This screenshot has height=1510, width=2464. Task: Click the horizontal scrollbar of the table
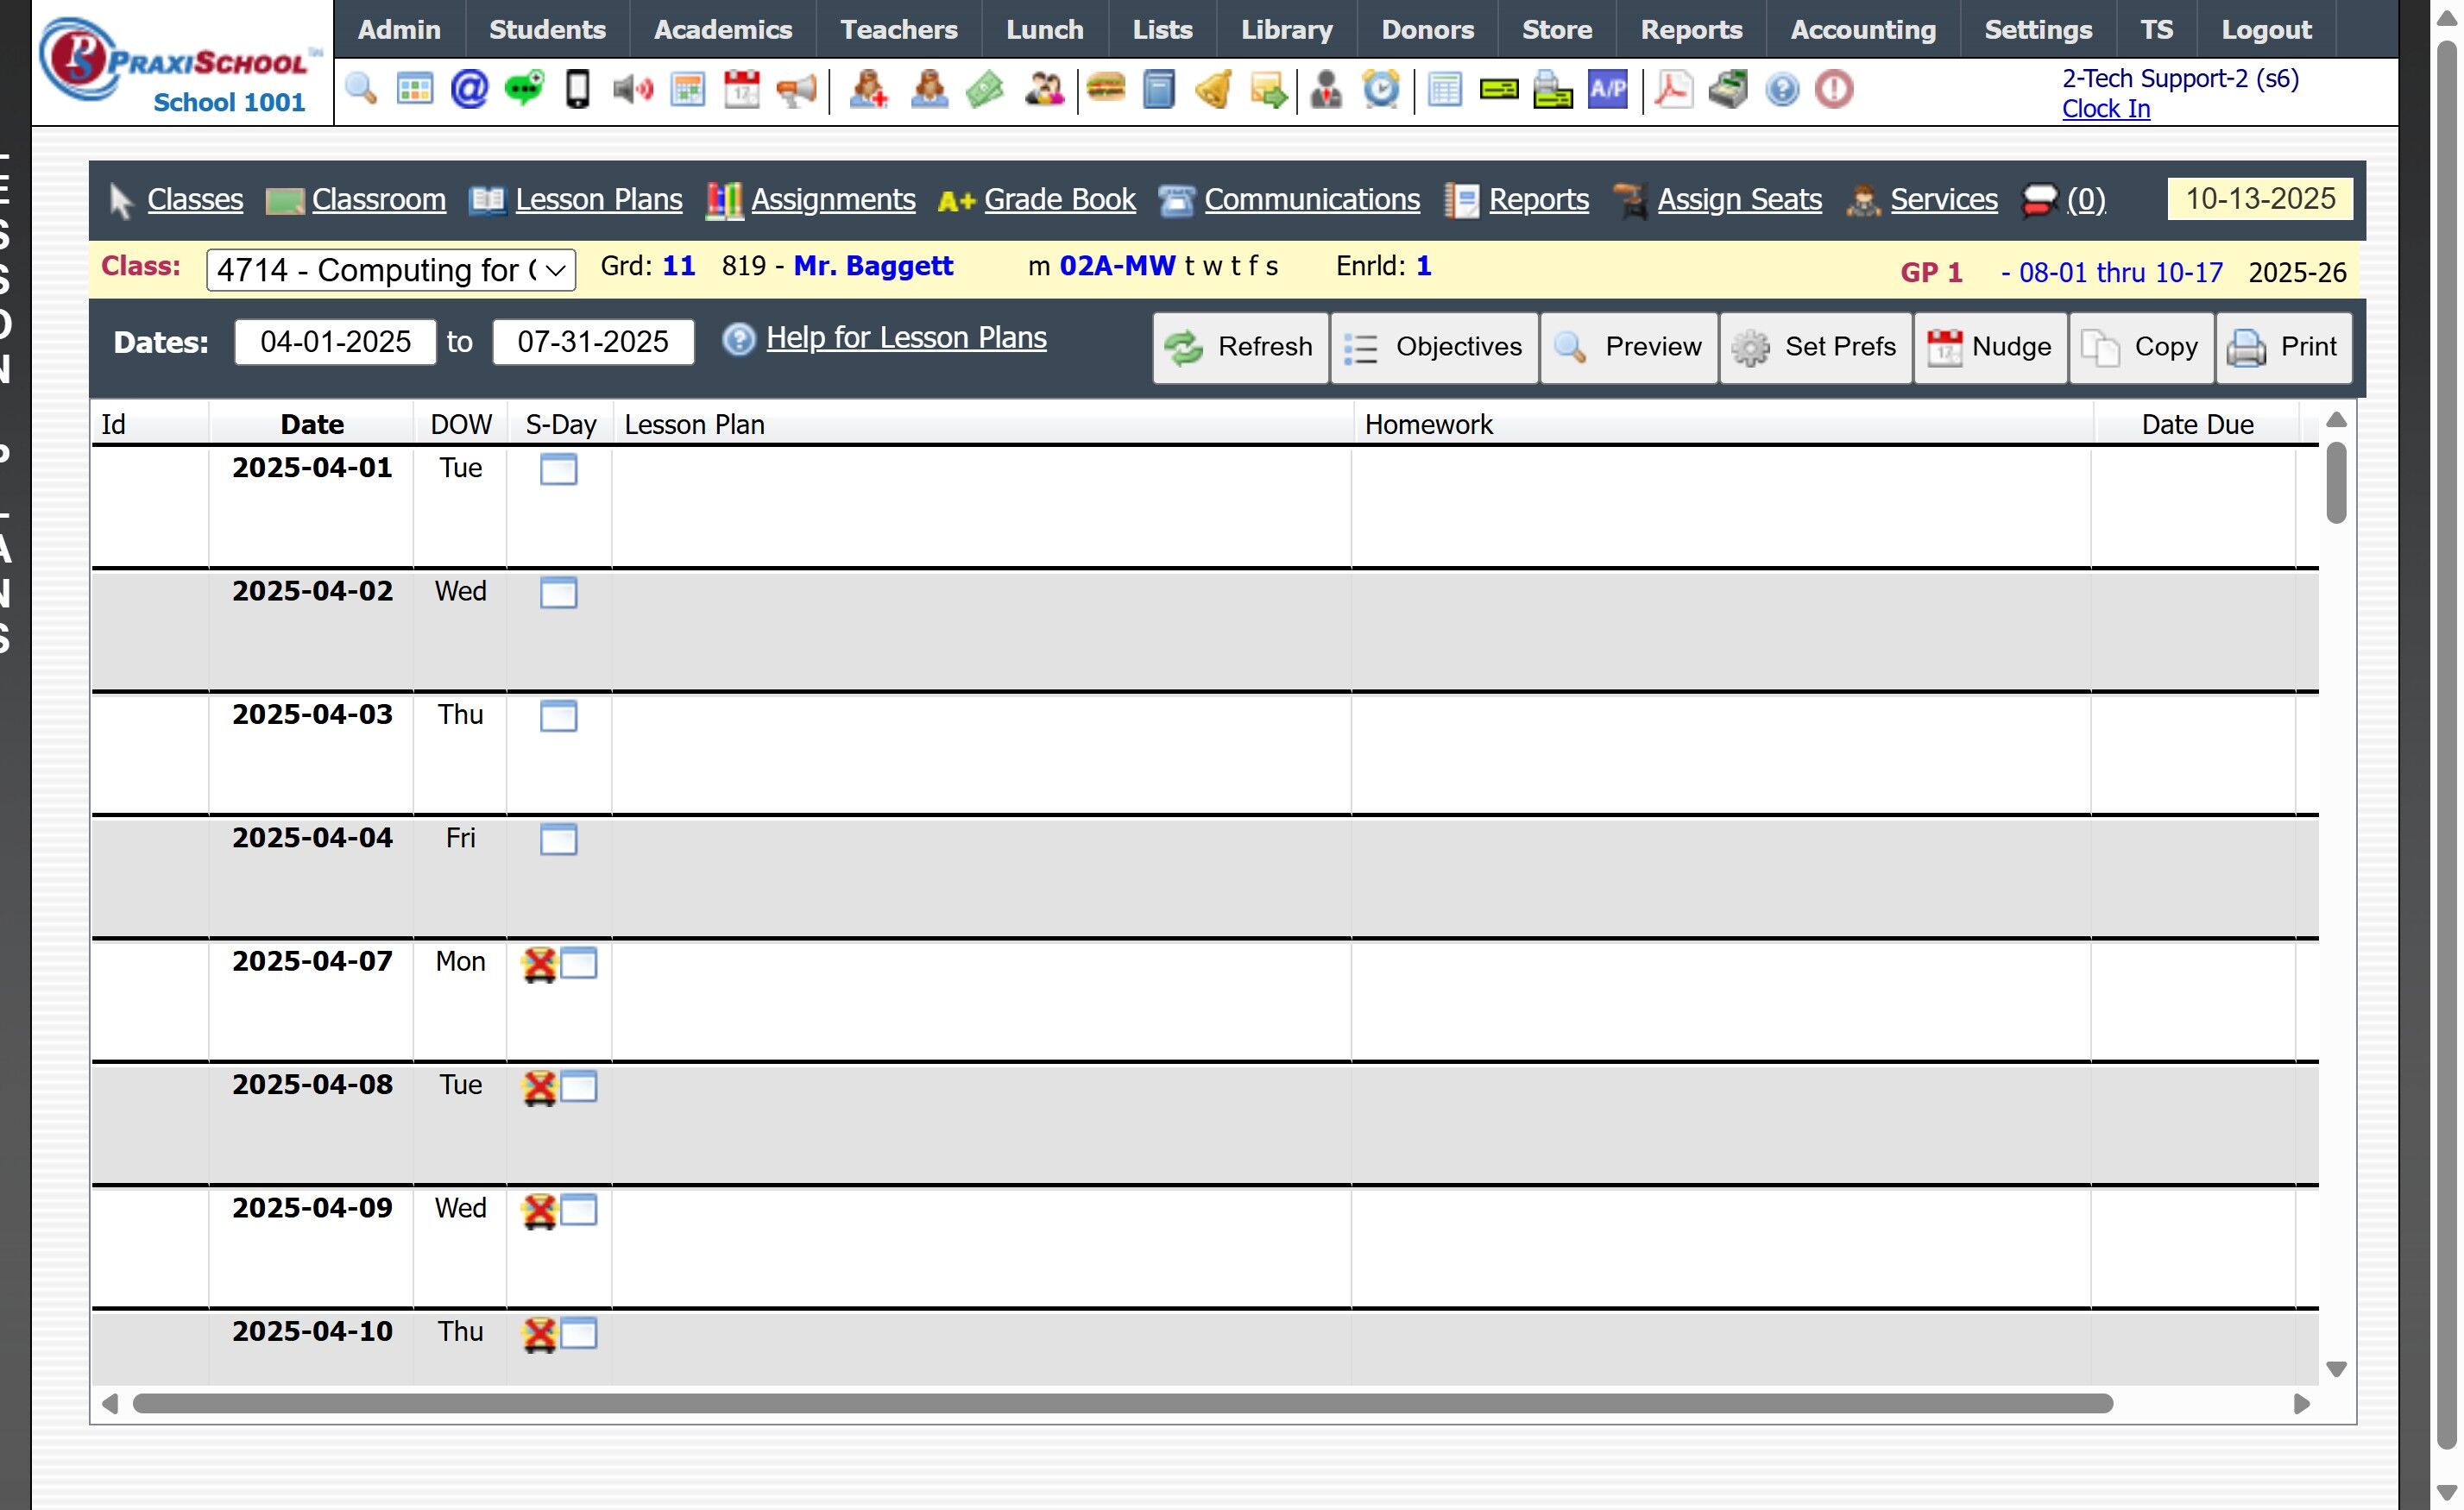tap(1122, 1404)
